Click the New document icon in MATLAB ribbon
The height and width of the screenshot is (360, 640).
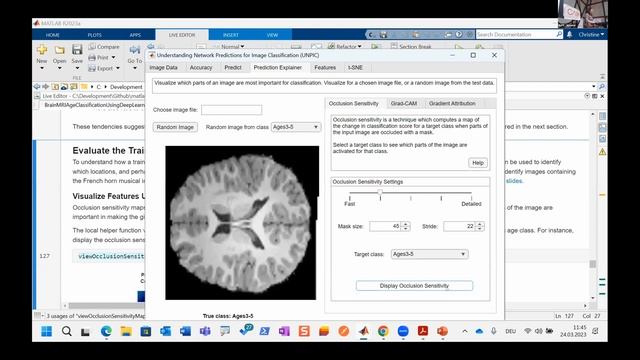42,50
